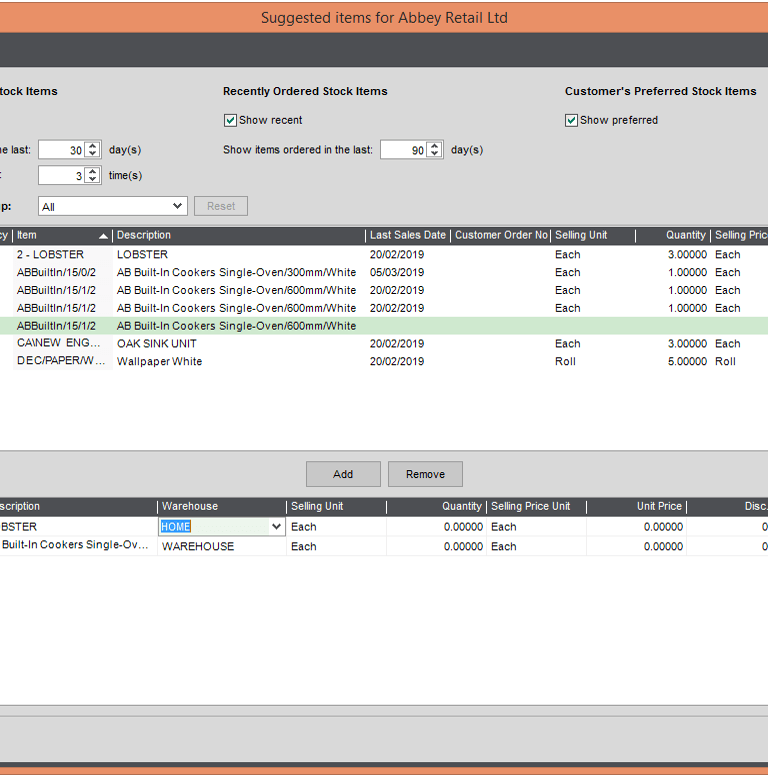Image resolution: width=768 pixels, height=775 pixels.
Task: Increase the 90 day(s) ordered spinner
Action: point(434,146)
